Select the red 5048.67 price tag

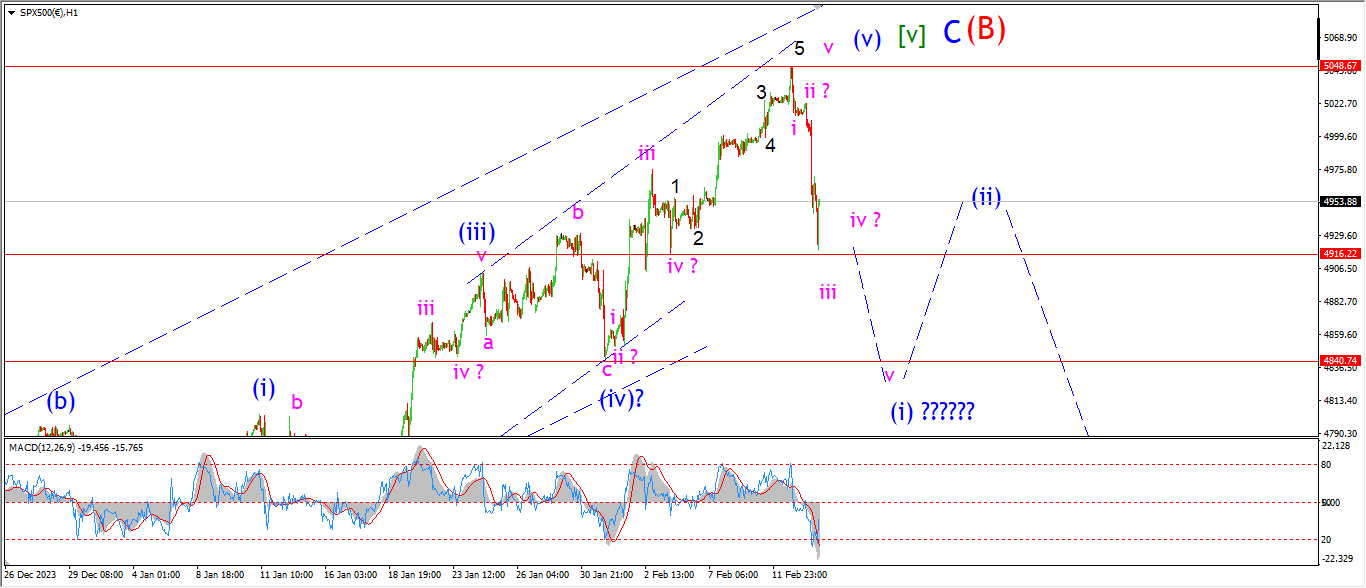coord(1340,66)
